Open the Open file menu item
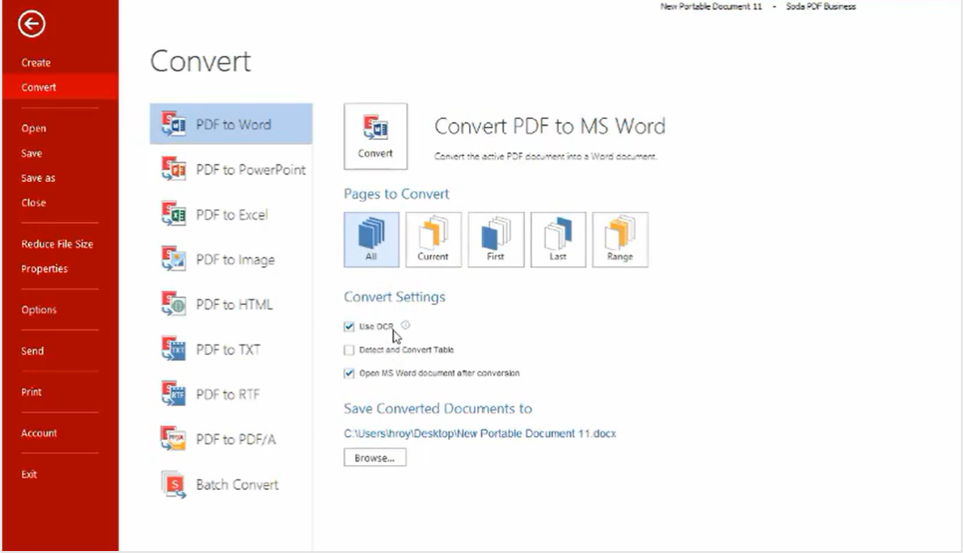This screenshot has height=553, width=963. point(33,128)
